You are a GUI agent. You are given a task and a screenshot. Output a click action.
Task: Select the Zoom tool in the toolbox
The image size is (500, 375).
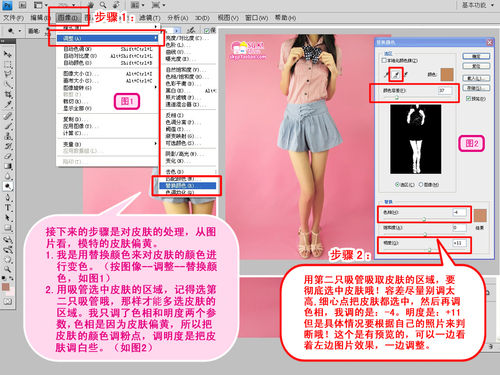pos(7,269)
